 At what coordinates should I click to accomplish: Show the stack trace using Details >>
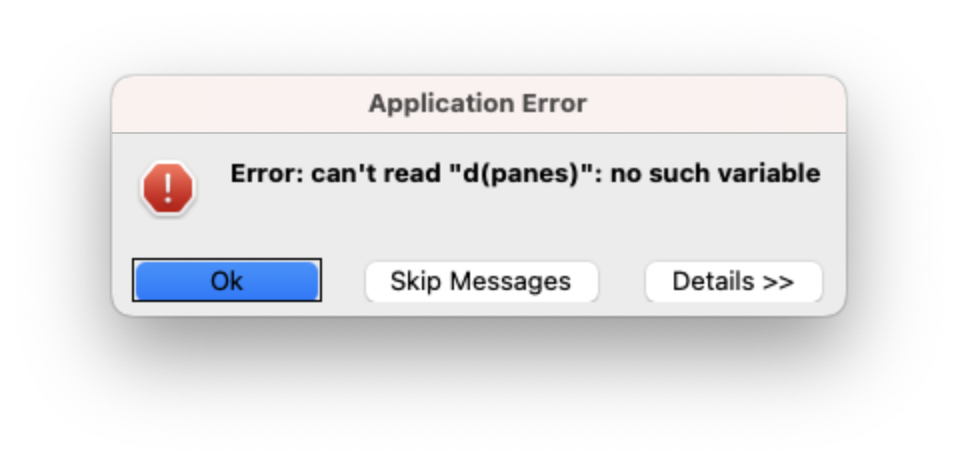(733, 281)
